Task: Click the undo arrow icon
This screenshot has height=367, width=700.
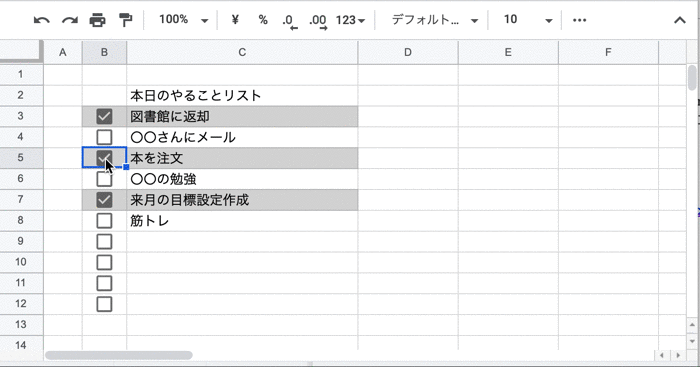Action: click(x=42, y=20)
